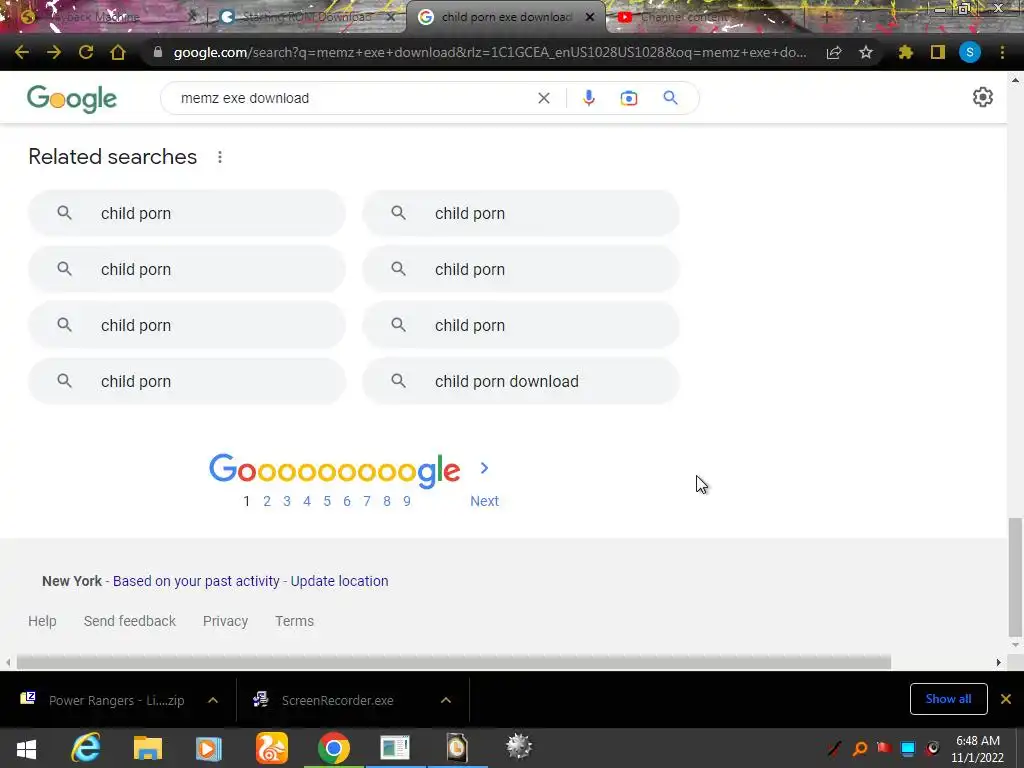Screen dimensions: 1024x768
Task: Click inside the Google search input field
Action: (353, 98)
